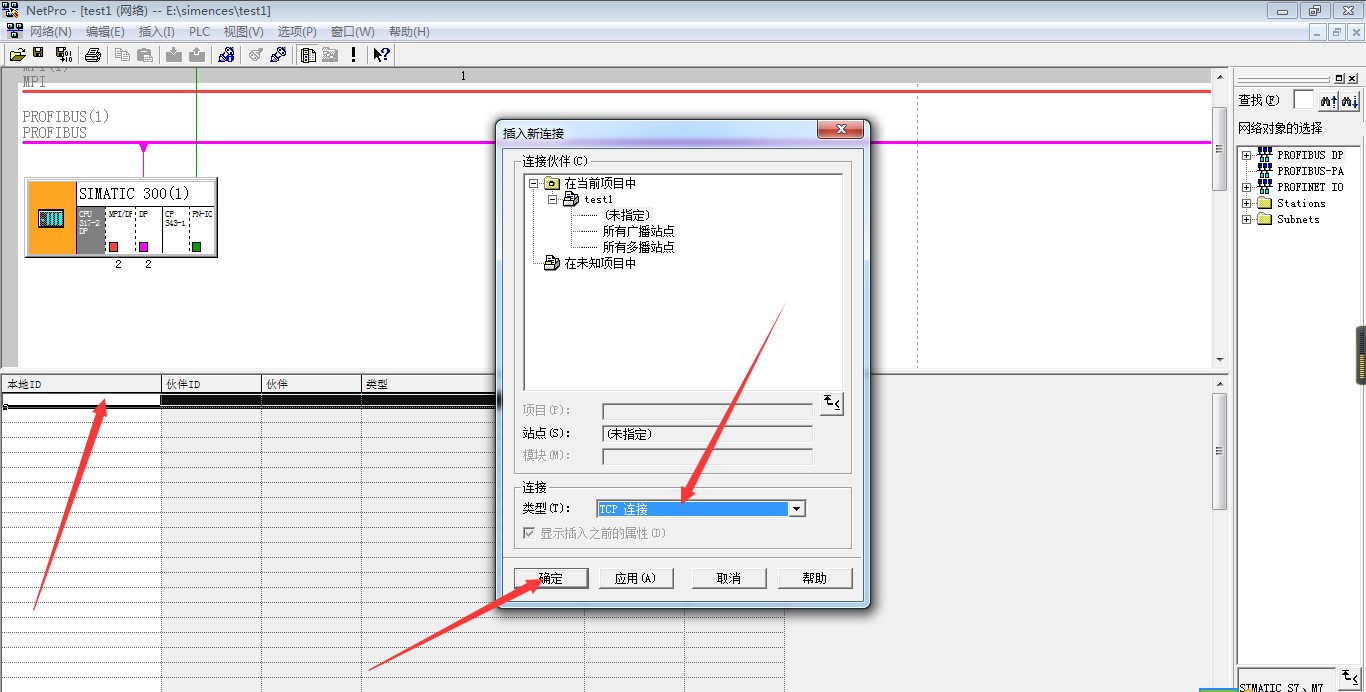
Task: Click the 查找 search input field
Action: point(1303,100)
